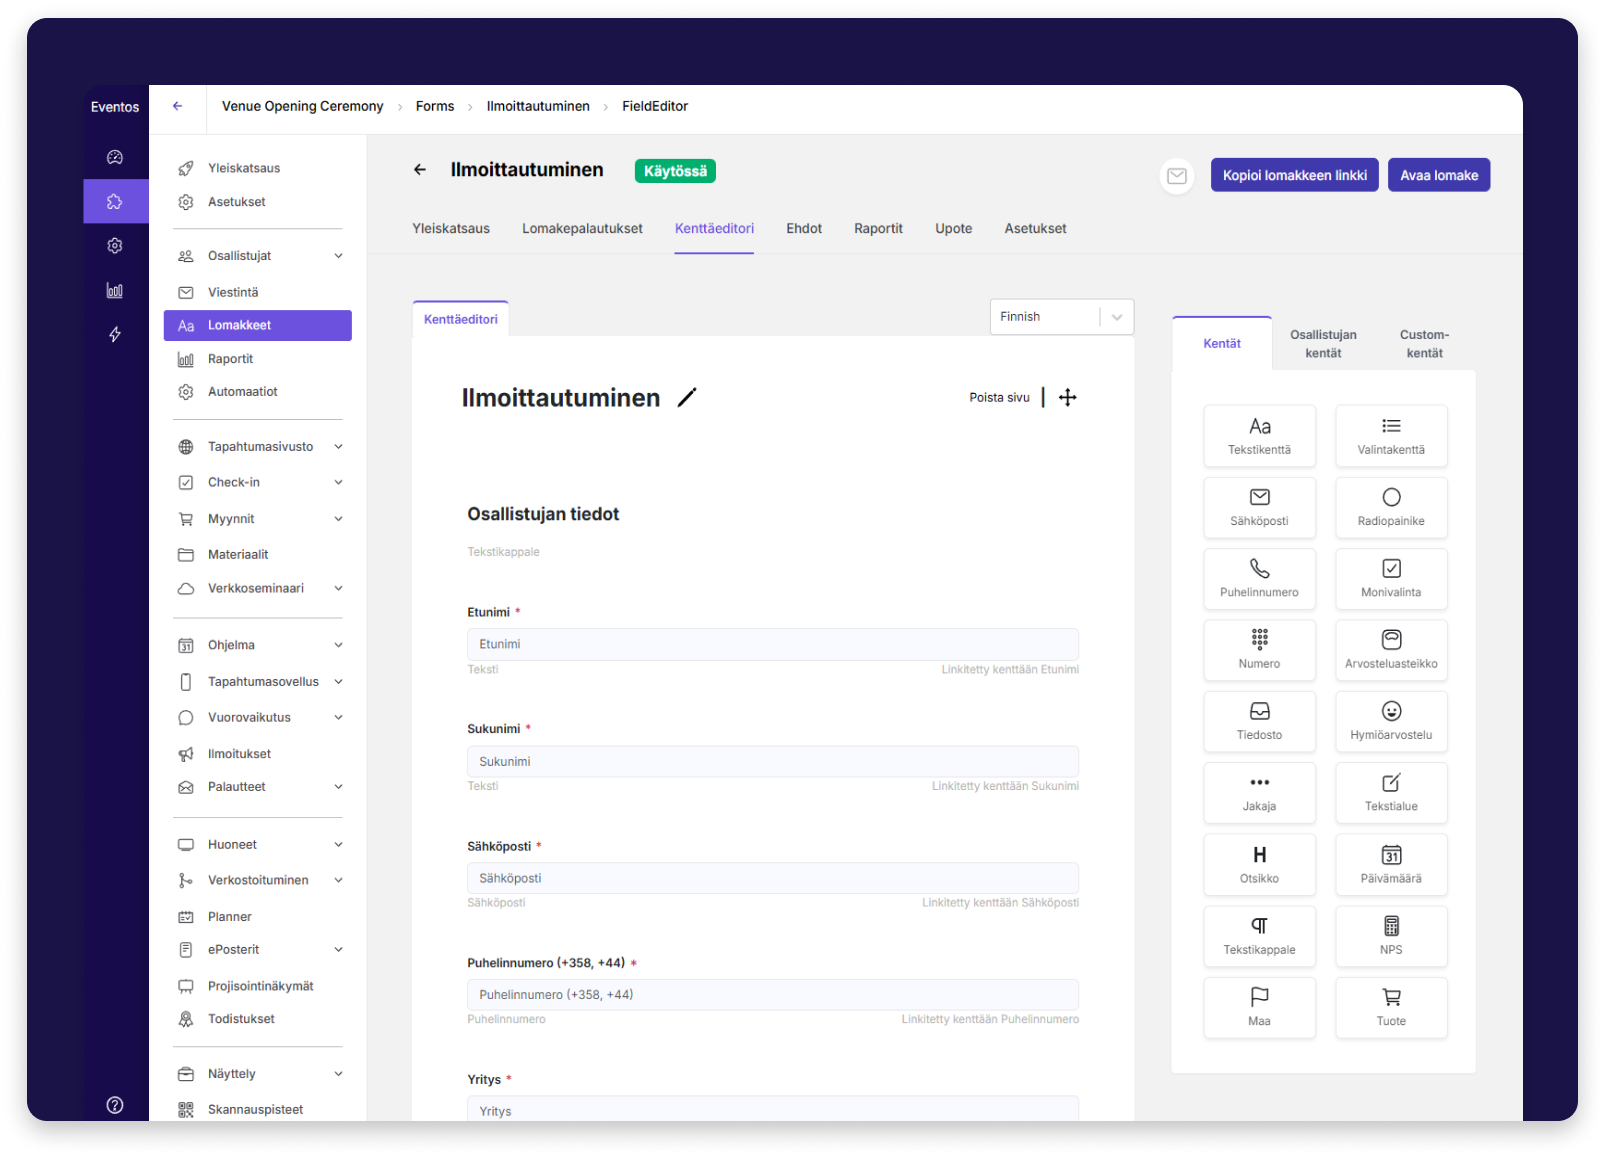This screenshot has width=1605, height=1157.
Task: Click into the Etunimi text input
Action: tap(772, 645)
